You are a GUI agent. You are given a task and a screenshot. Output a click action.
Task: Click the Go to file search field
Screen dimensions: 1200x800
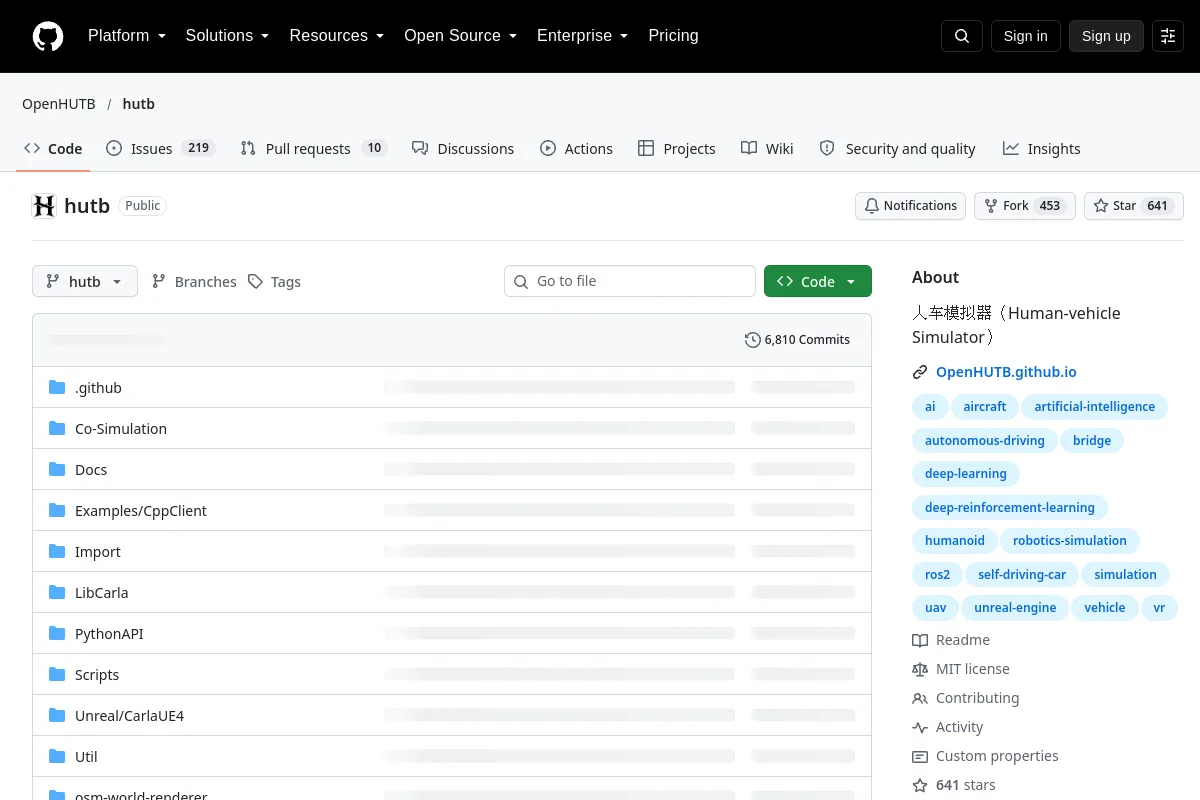tap(630, 281)
